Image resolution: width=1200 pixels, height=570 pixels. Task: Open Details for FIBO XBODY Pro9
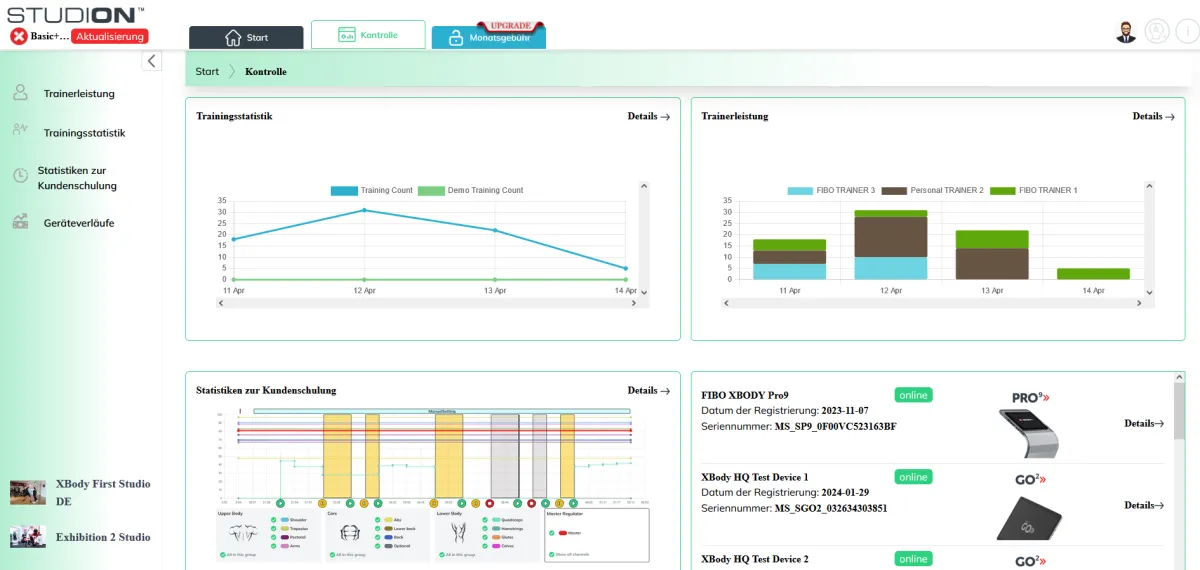click(1144, 423)
